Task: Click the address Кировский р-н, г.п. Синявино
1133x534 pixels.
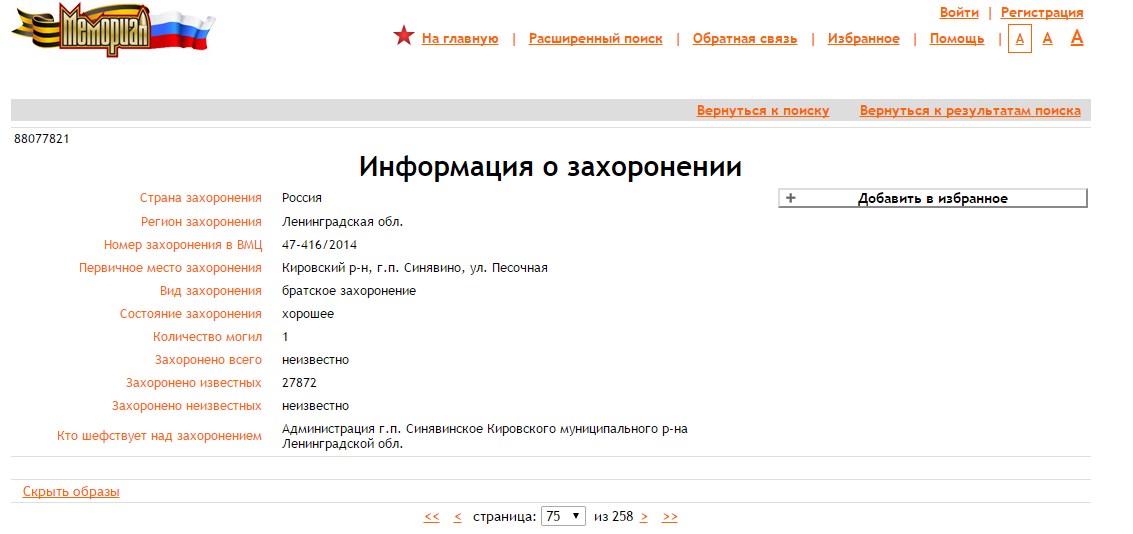Action: click(374, 268)
